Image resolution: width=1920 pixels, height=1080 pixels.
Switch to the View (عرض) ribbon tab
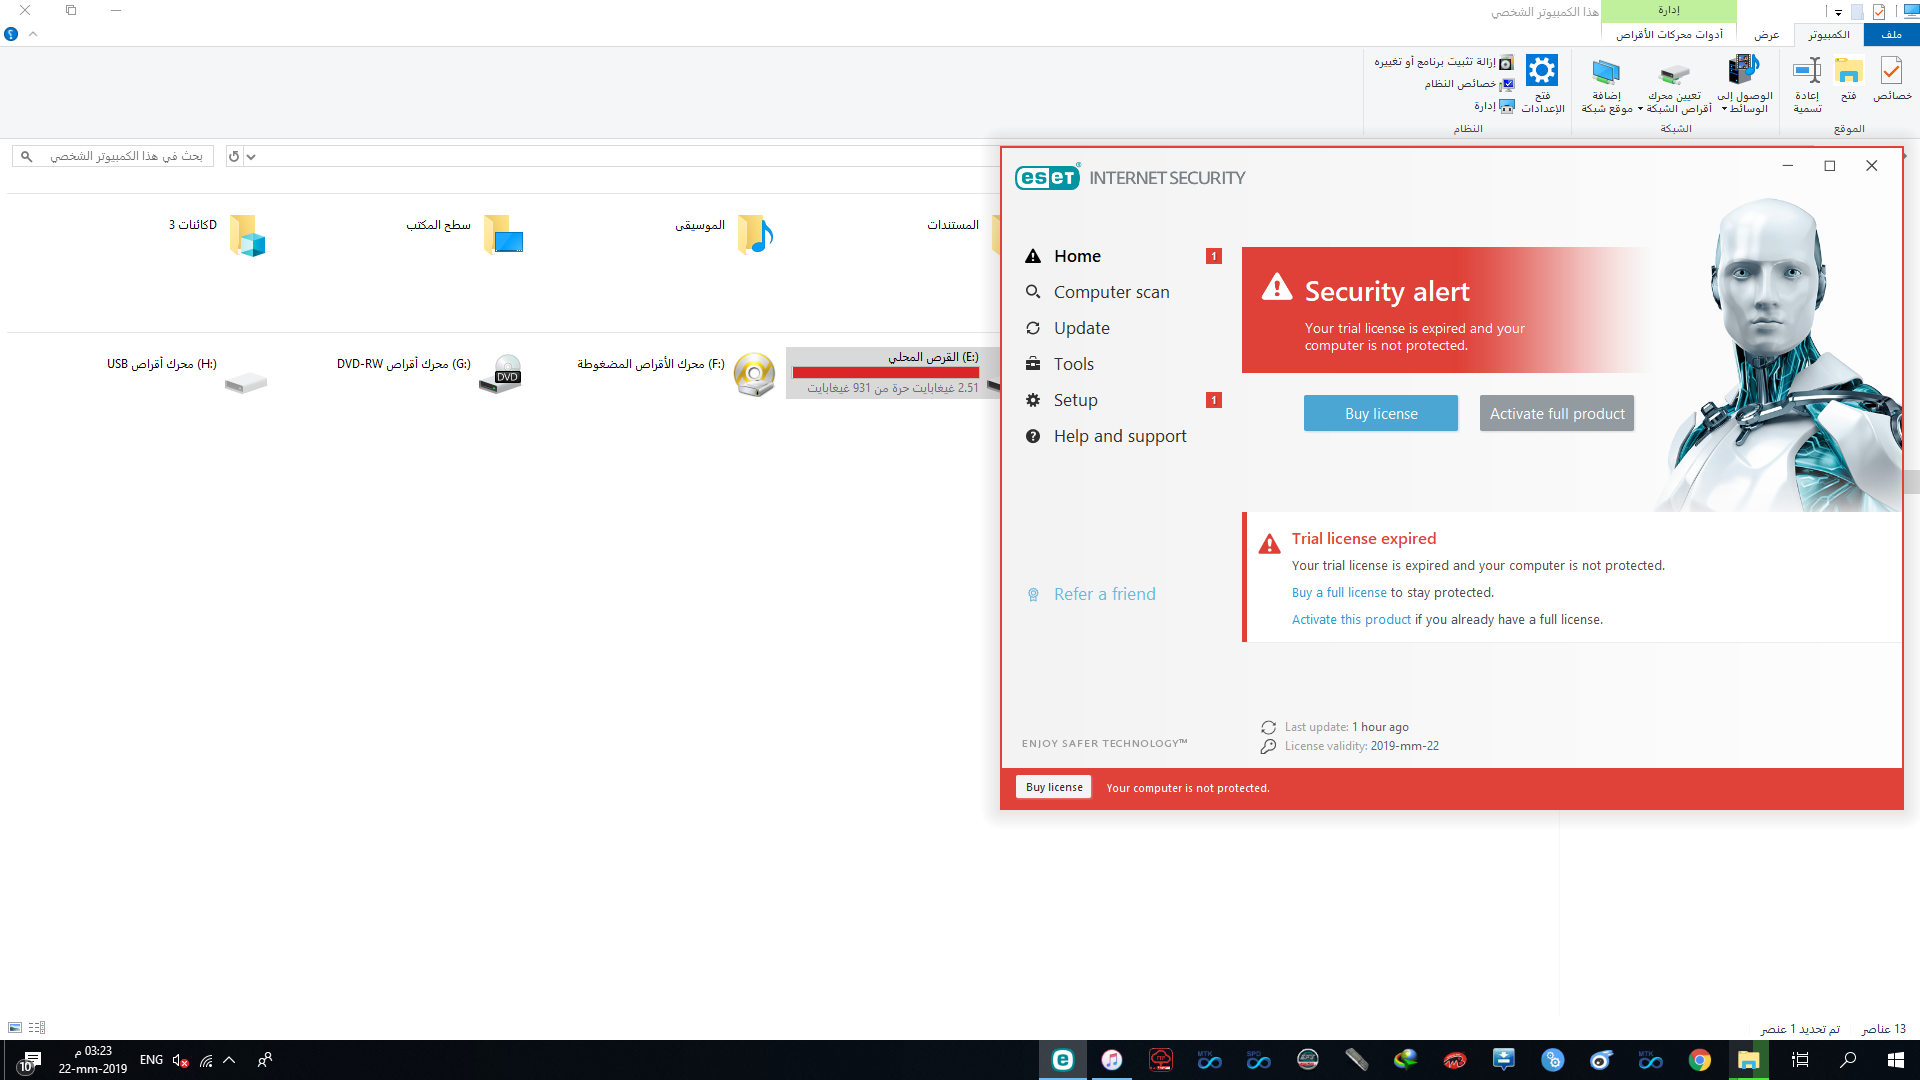1766,34
